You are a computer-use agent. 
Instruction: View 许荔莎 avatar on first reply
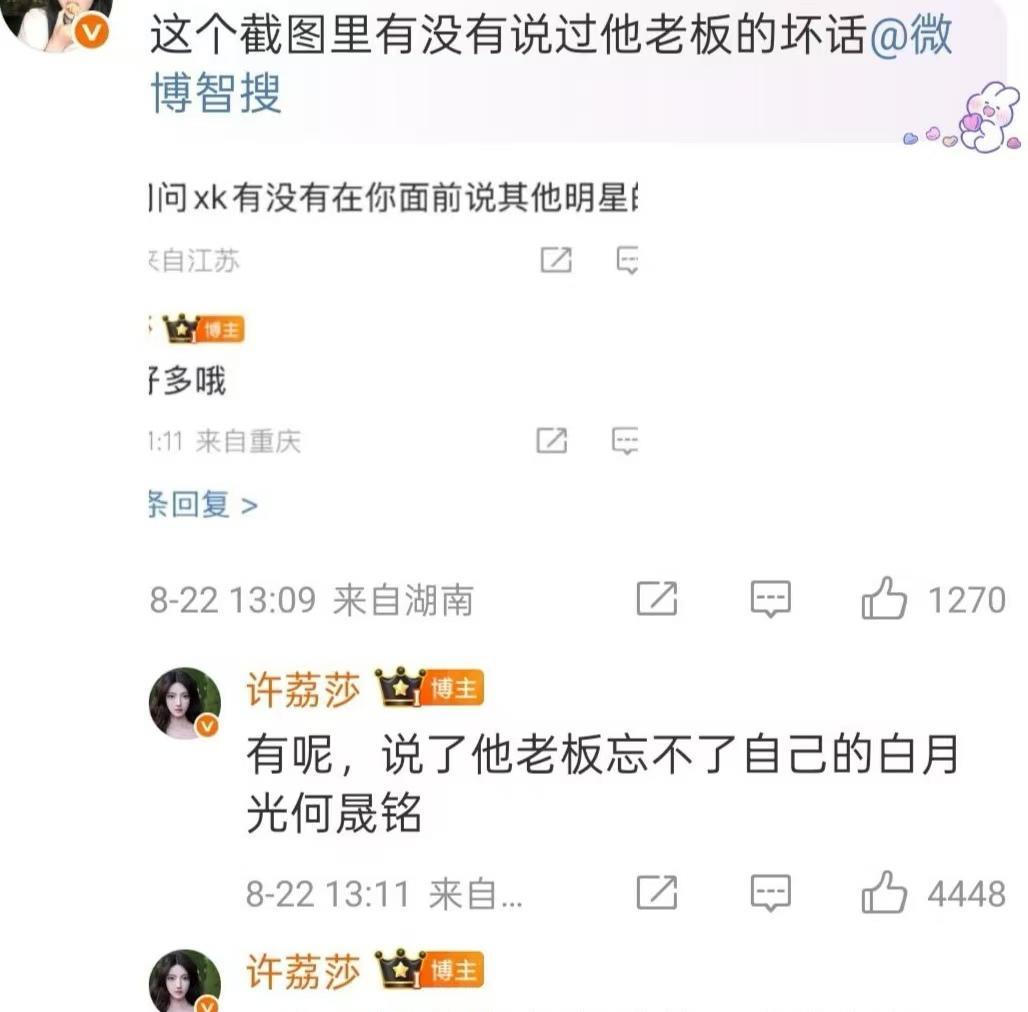click(185, 703)
